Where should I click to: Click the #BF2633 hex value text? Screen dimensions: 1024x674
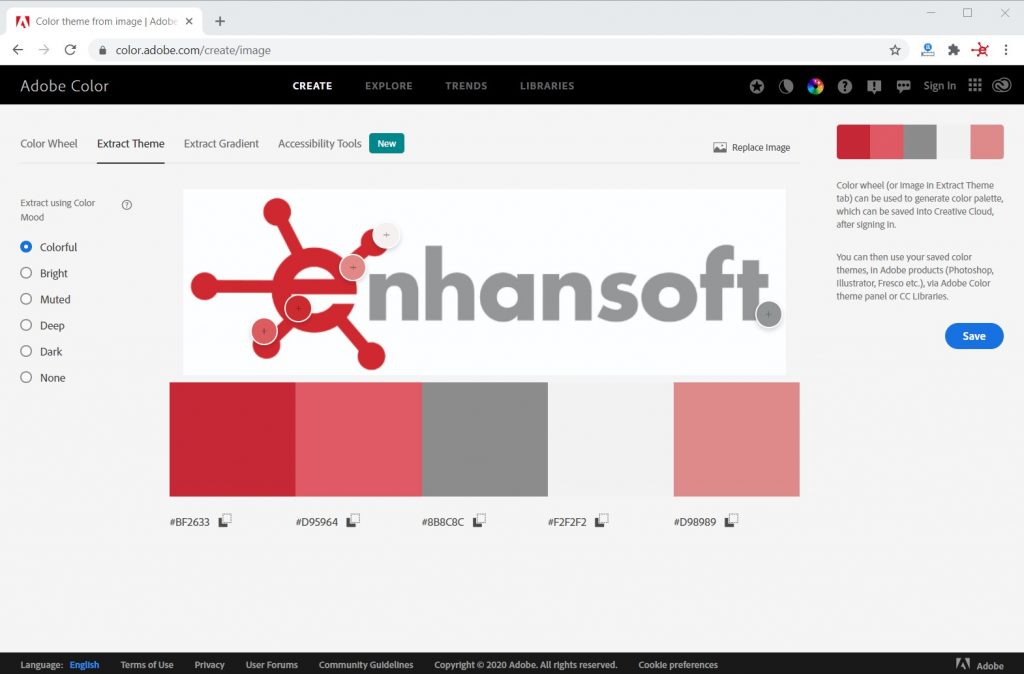point(189,522)
